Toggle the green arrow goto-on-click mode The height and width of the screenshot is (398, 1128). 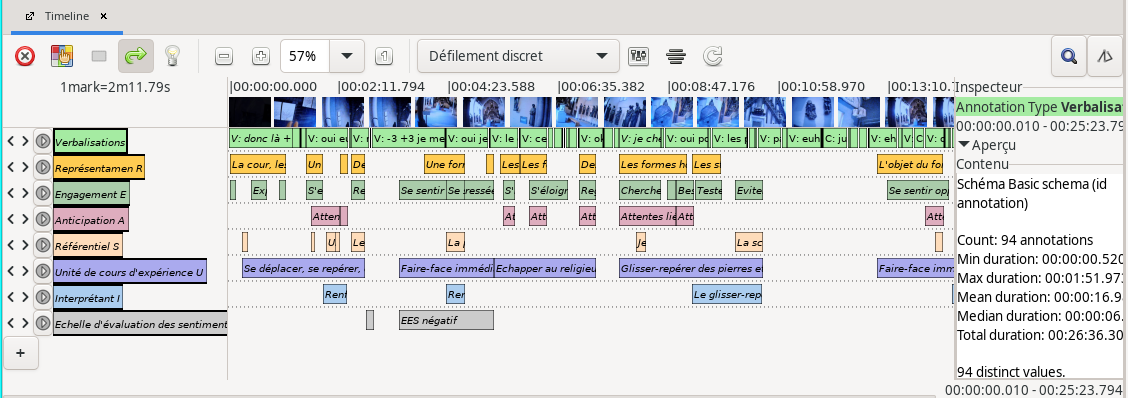click(x=136, y=56)
